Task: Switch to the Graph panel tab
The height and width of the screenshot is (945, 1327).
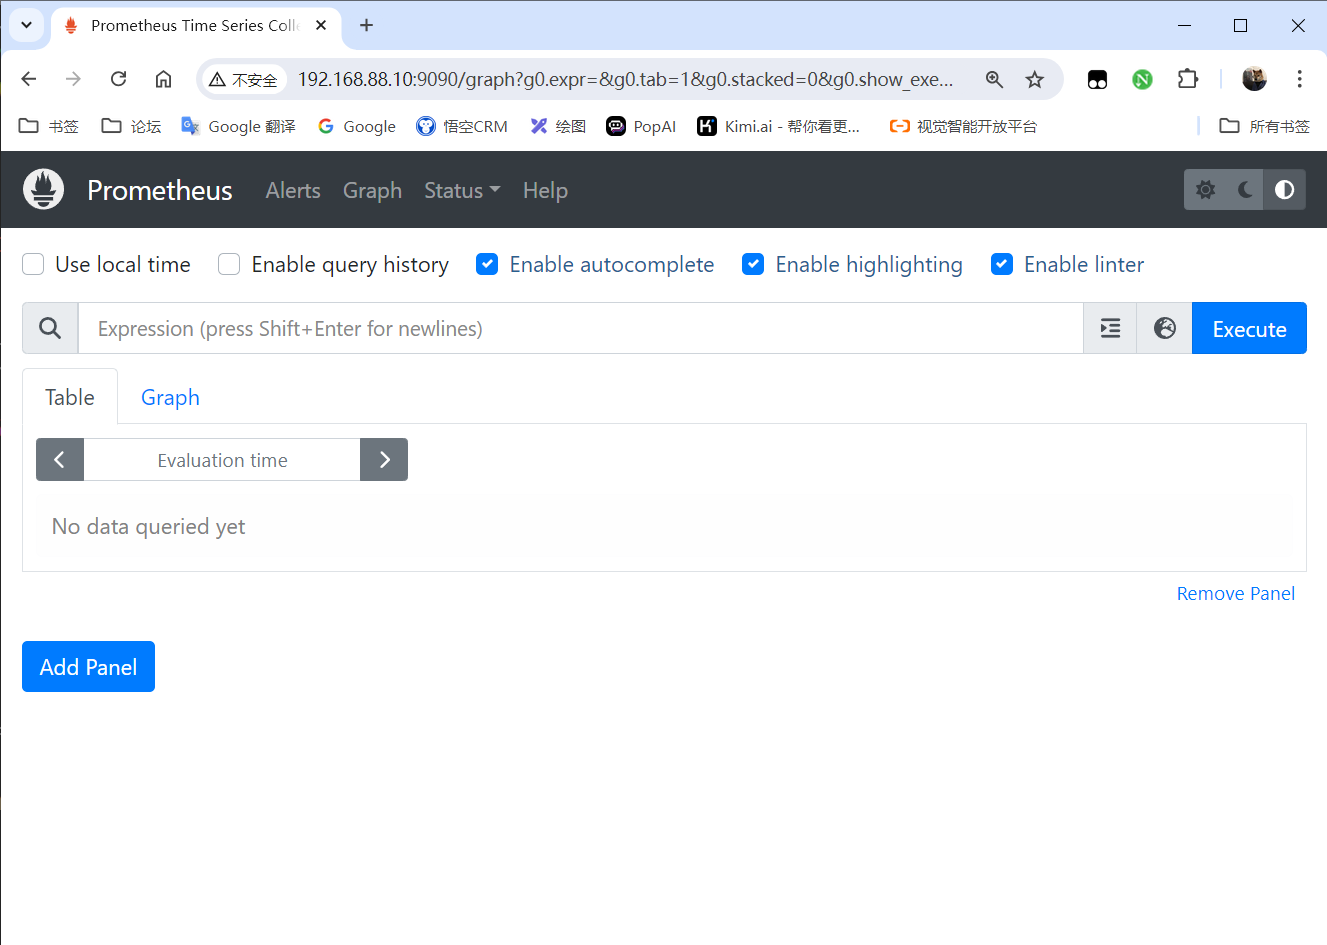Action: [x=170, y=397]
